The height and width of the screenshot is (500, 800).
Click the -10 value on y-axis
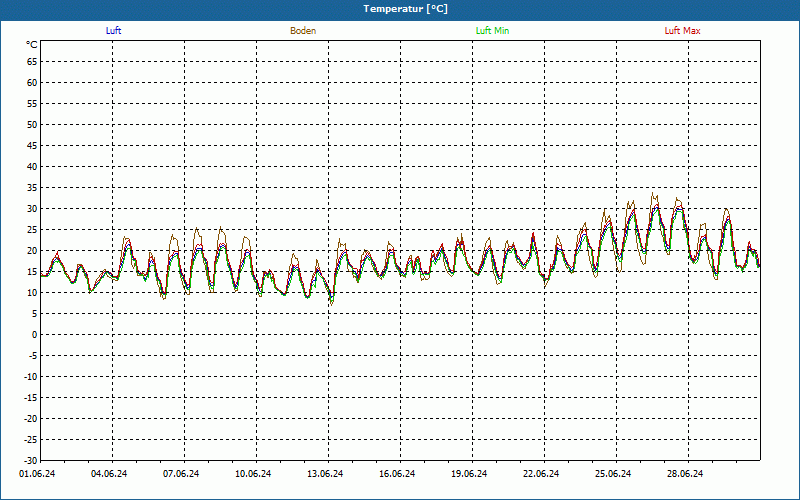[32, 377]
